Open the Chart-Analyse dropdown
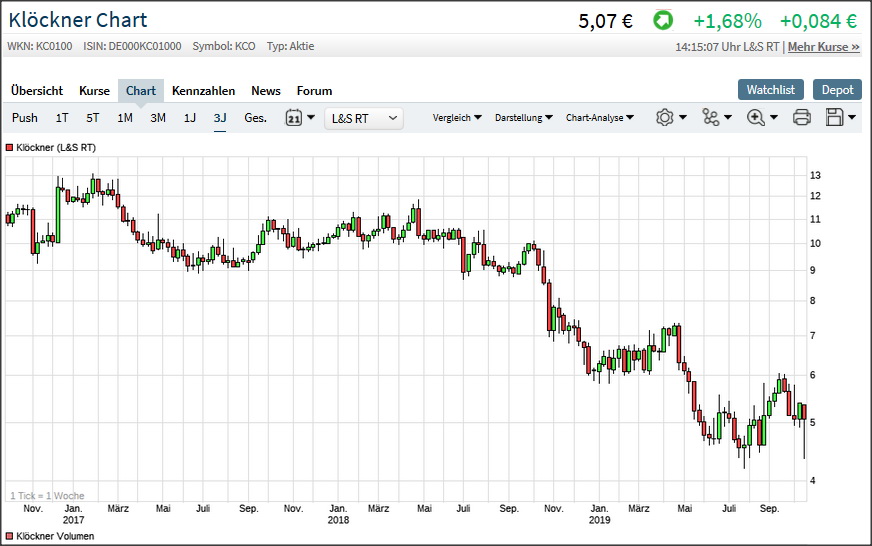872x546 pixels. coord(600,117)
